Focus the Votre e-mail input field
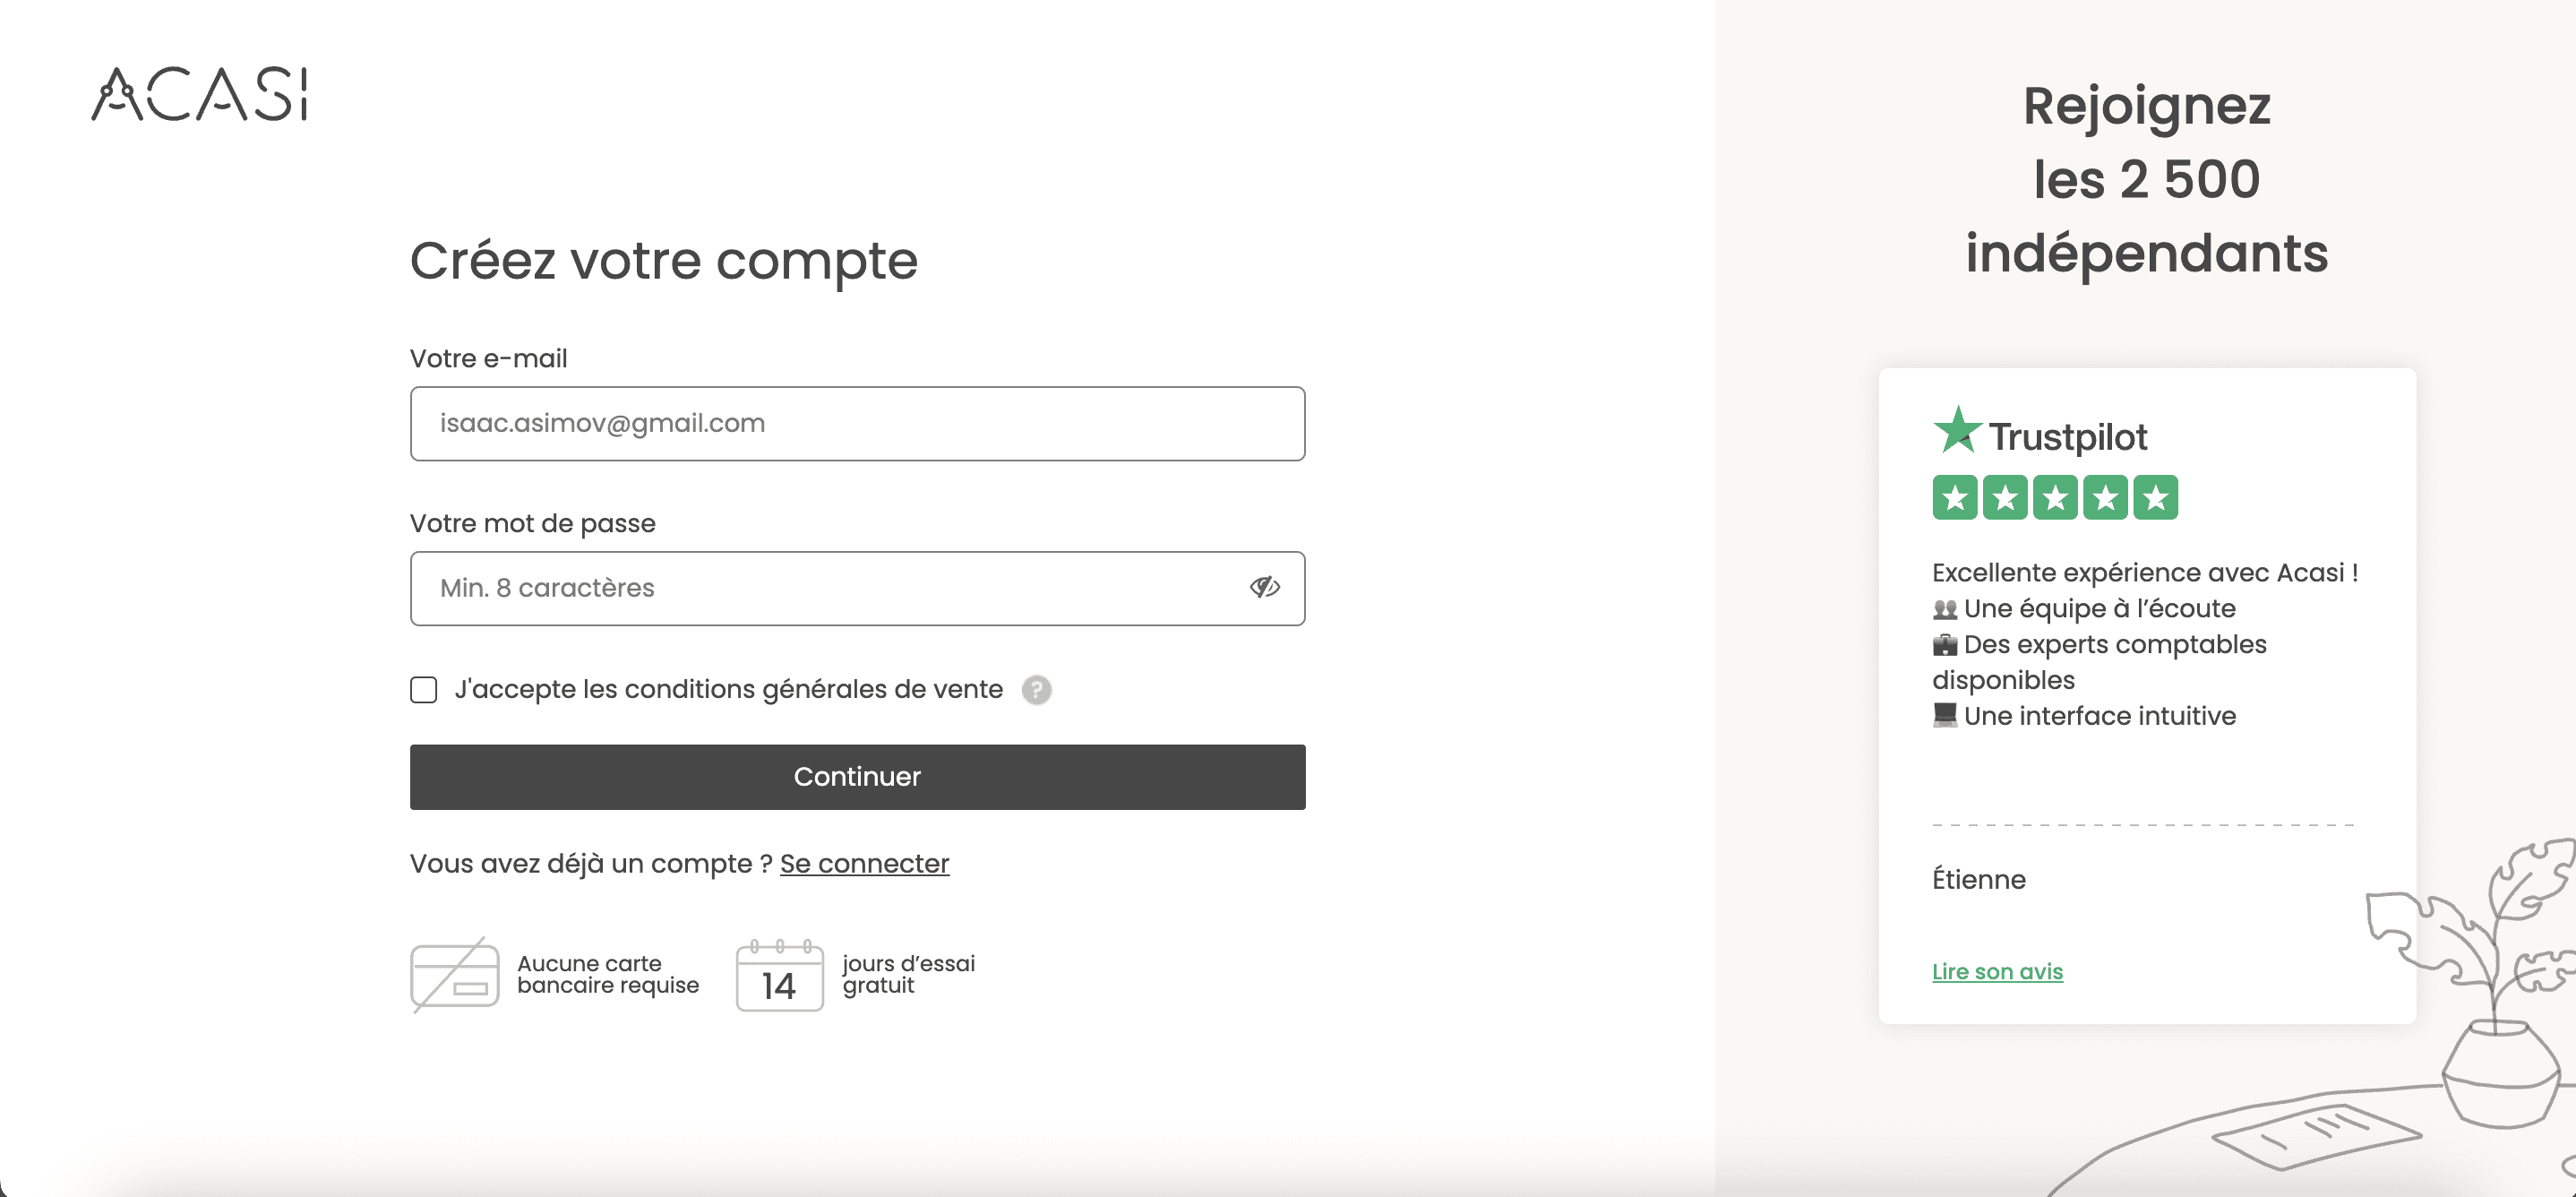Image resolution: width=2576 pixels, height=1197 pixels. [x=857, y=424]
